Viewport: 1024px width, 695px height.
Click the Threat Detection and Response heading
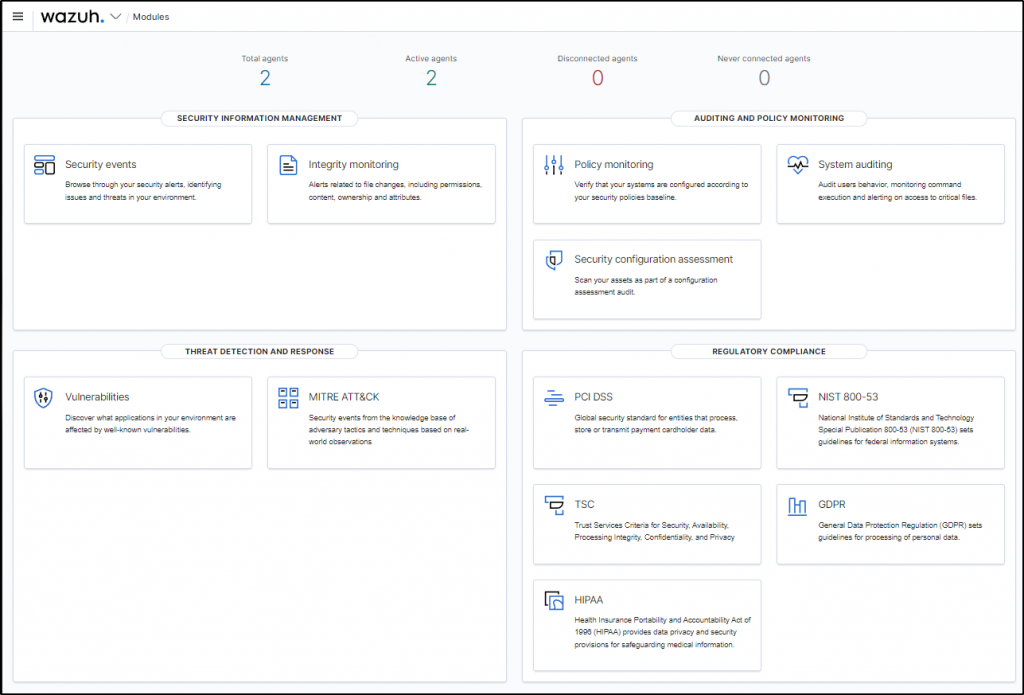click(x=259, y=351)
